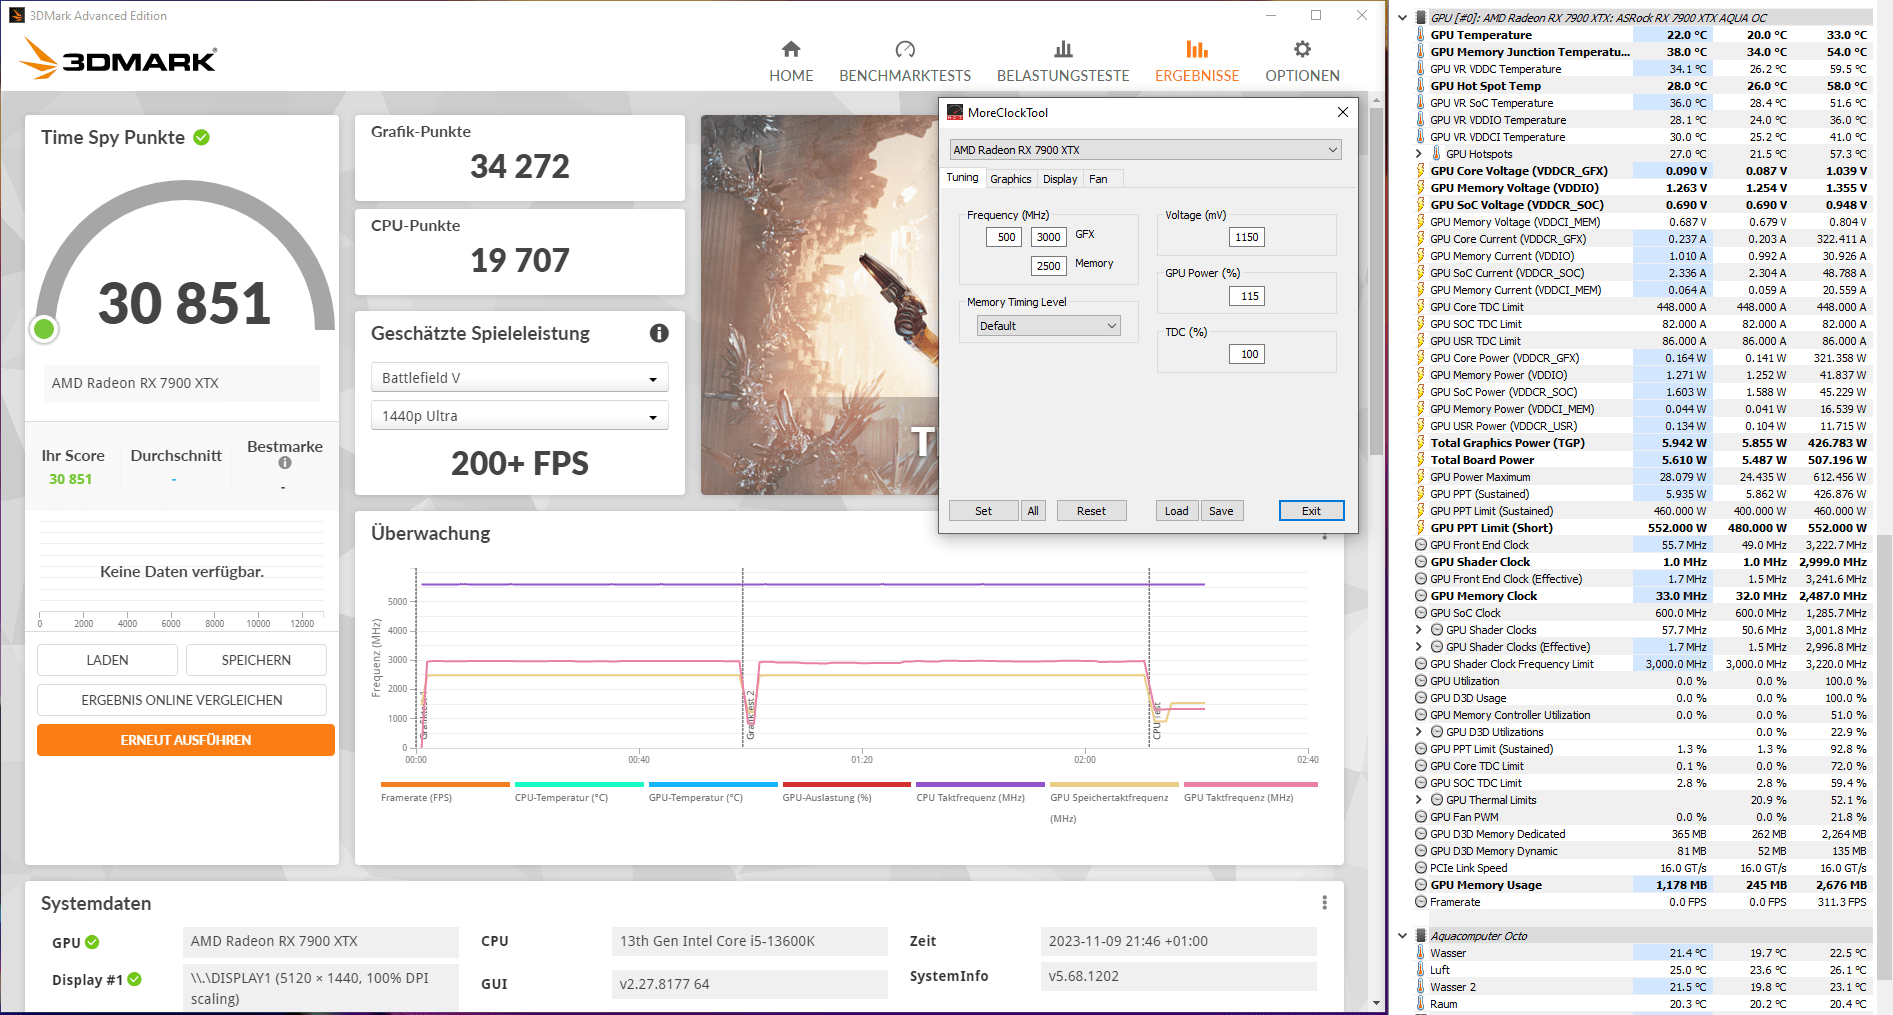The image size is (1893, 1015).
Task: Click the icon beside Total Graphics Power (TGP)
Action: coord(1421,443)
